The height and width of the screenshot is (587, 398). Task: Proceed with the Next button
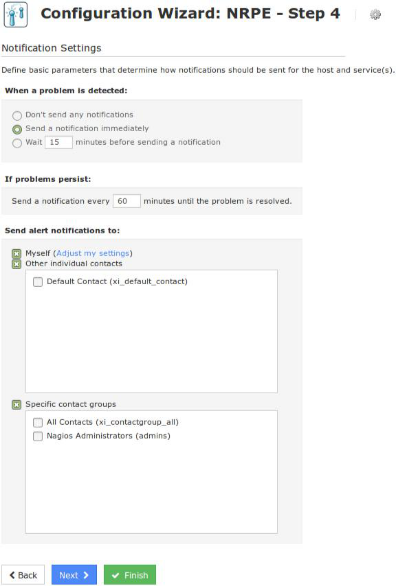(x=74, y=575)
